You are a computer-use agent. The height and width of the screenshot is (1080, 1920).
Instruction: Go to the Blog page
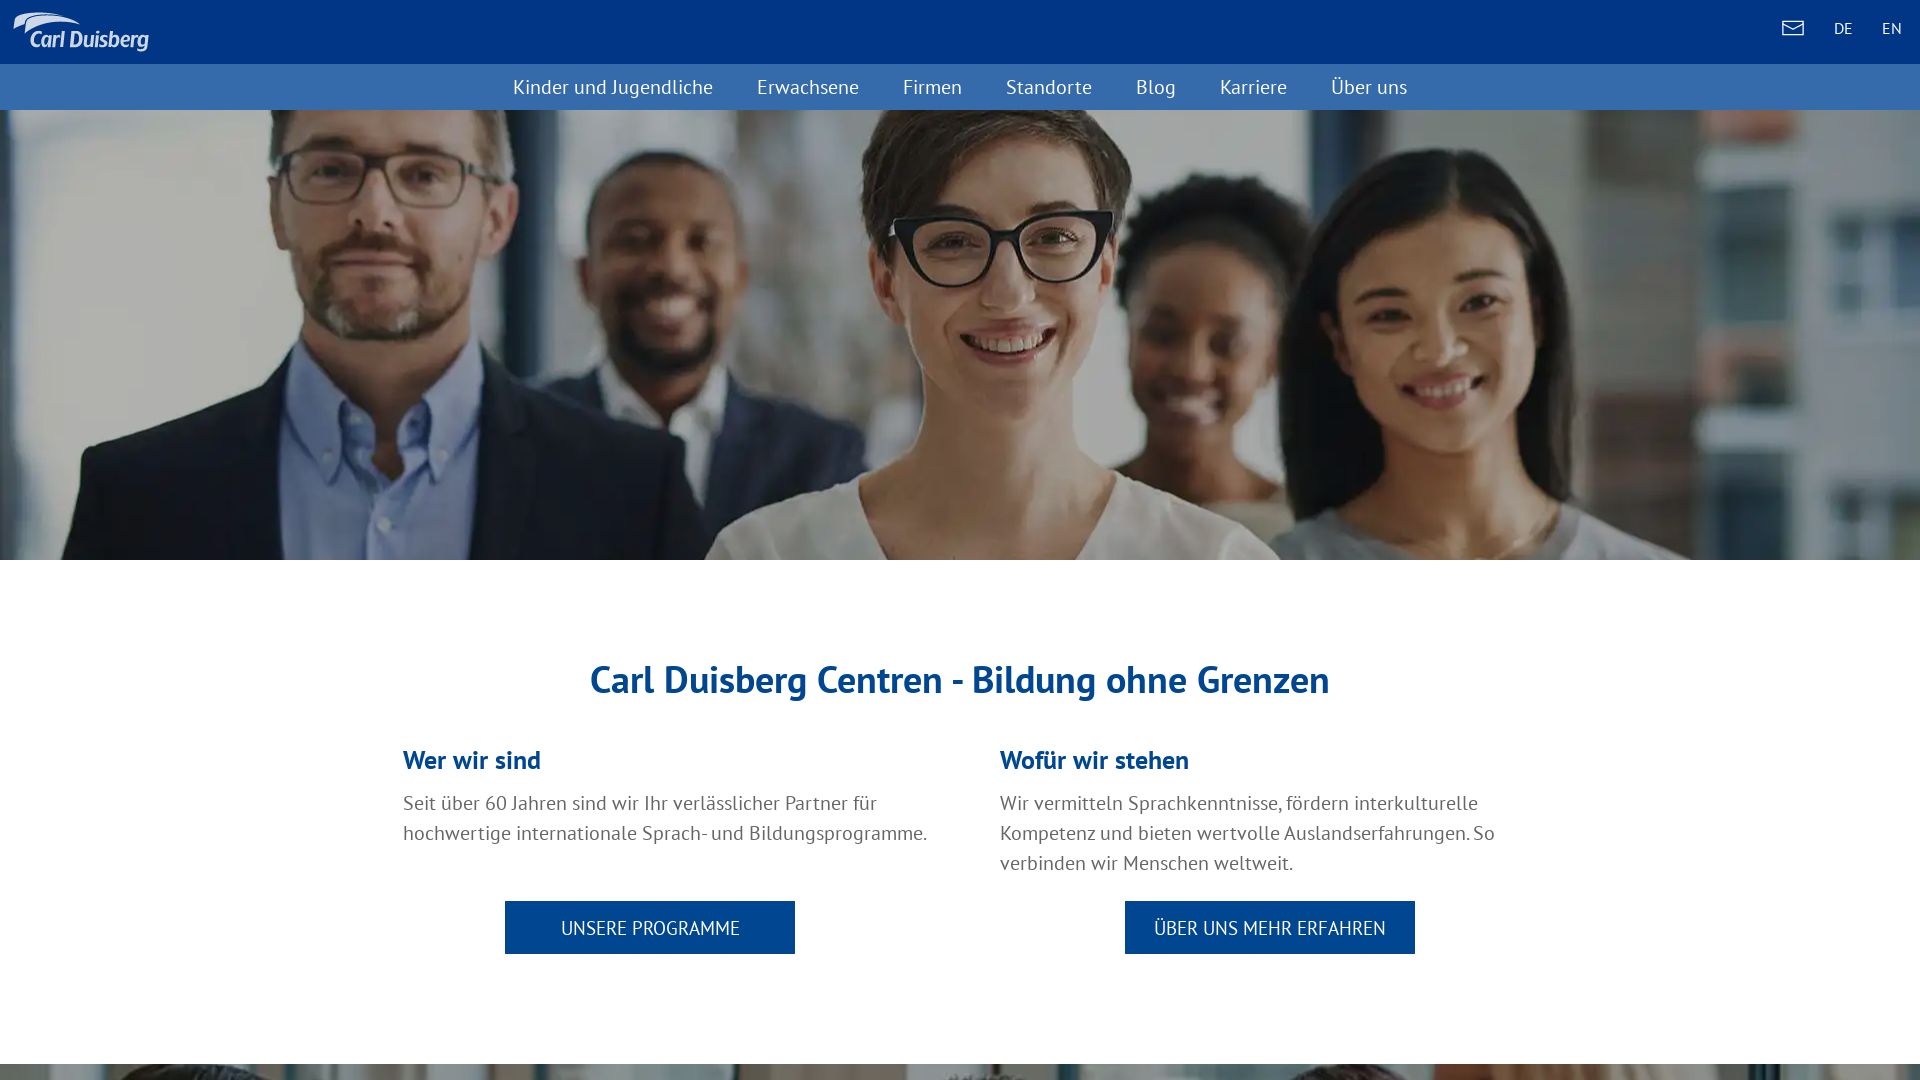(x=1155, y=87)
